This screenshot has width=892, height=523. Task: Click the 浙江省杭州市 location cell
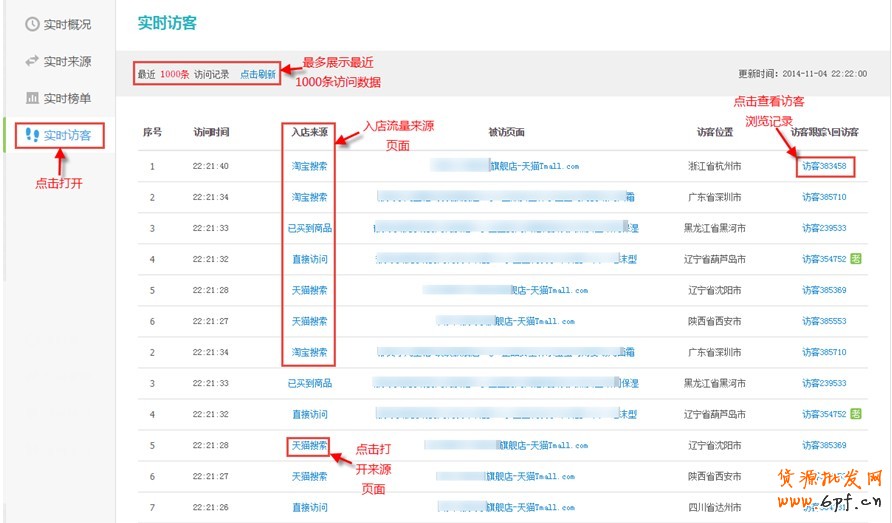tap(715, 166)
